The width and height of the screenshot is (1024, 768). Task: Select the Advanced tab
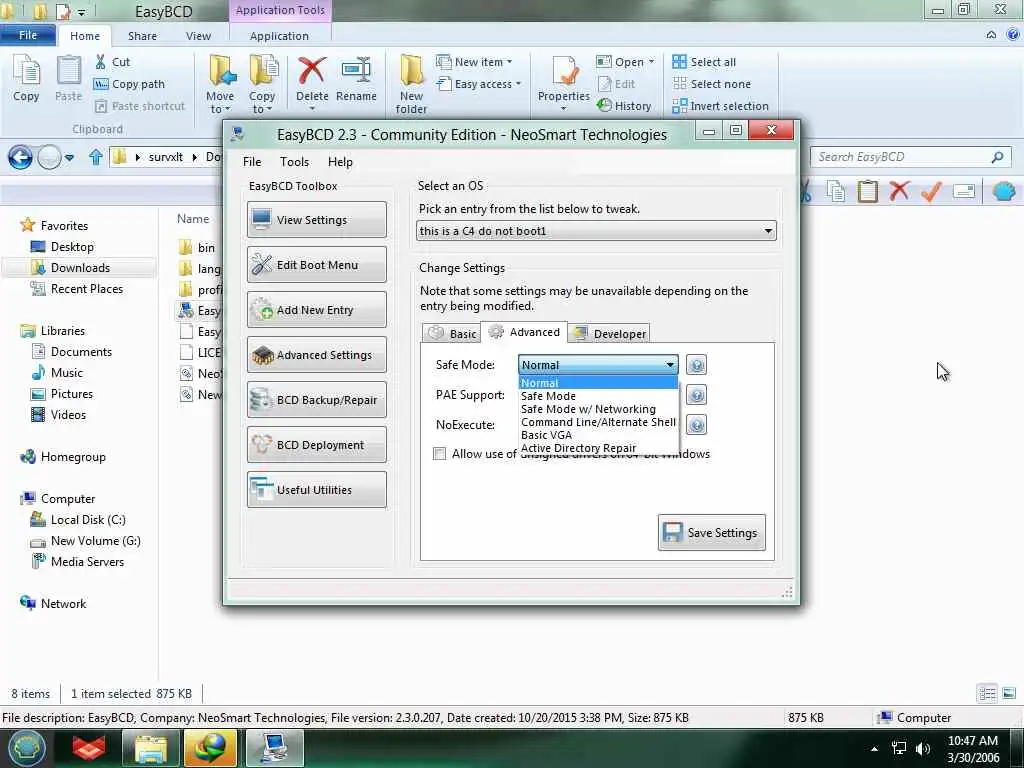[524, 332]
